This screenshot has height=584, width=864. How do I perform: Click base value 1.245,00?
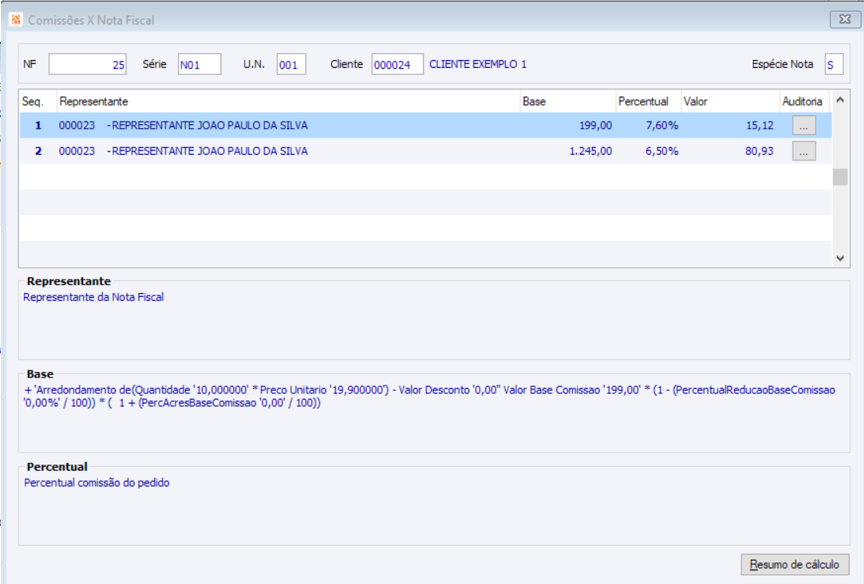(x=590, y=151)
